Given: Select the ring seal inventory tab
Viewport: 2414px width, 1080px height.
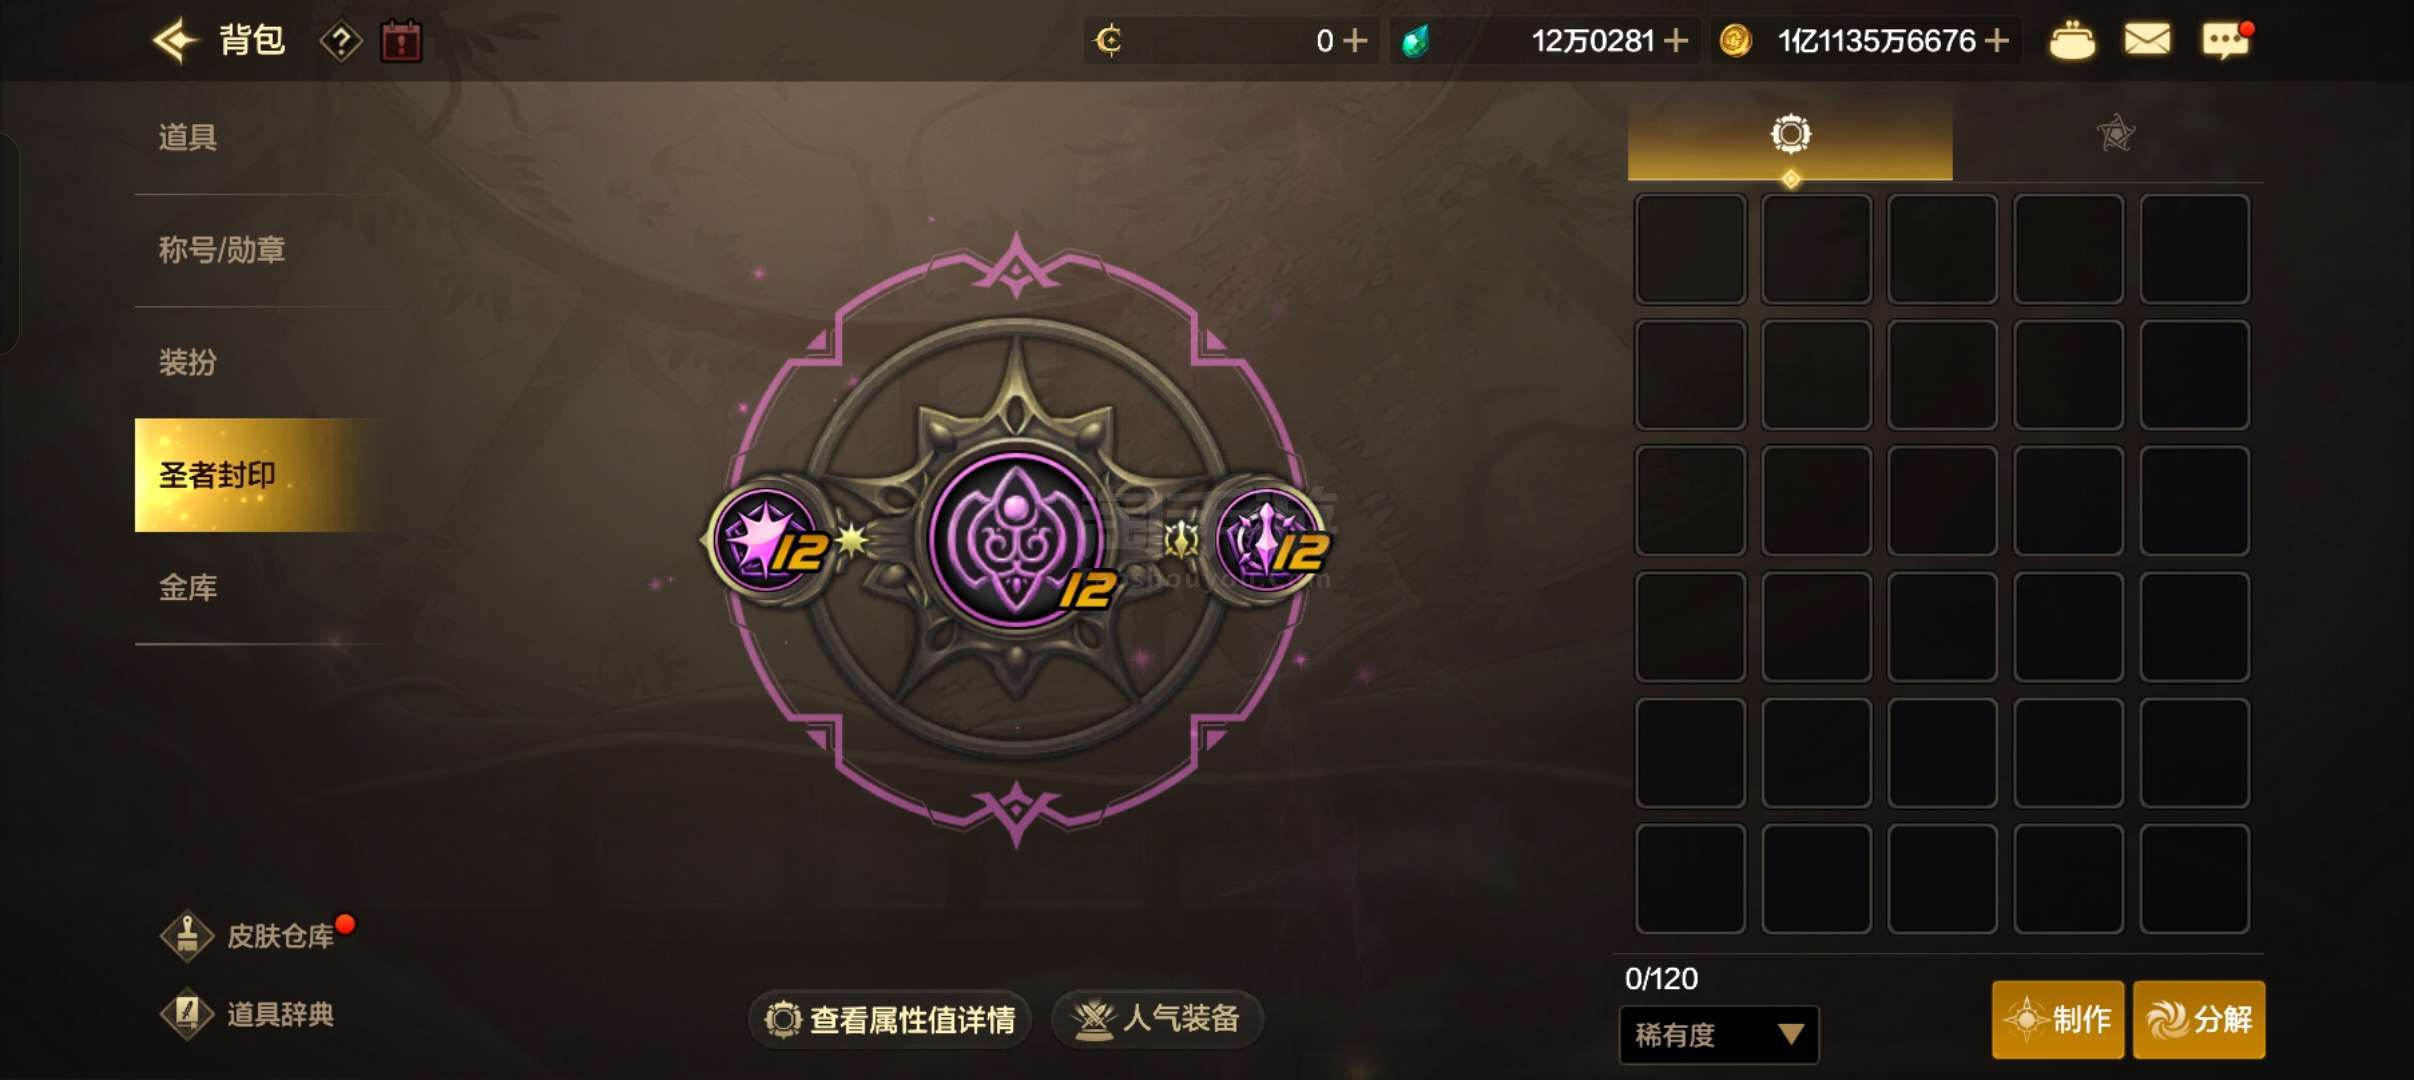Looking at the screenshot, I should coord(1790,134).
